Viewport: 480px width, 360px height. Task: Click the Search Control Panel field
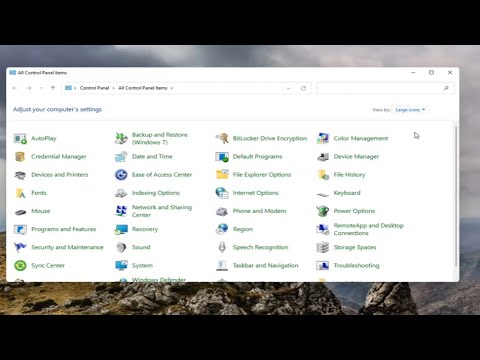(385, 88)
